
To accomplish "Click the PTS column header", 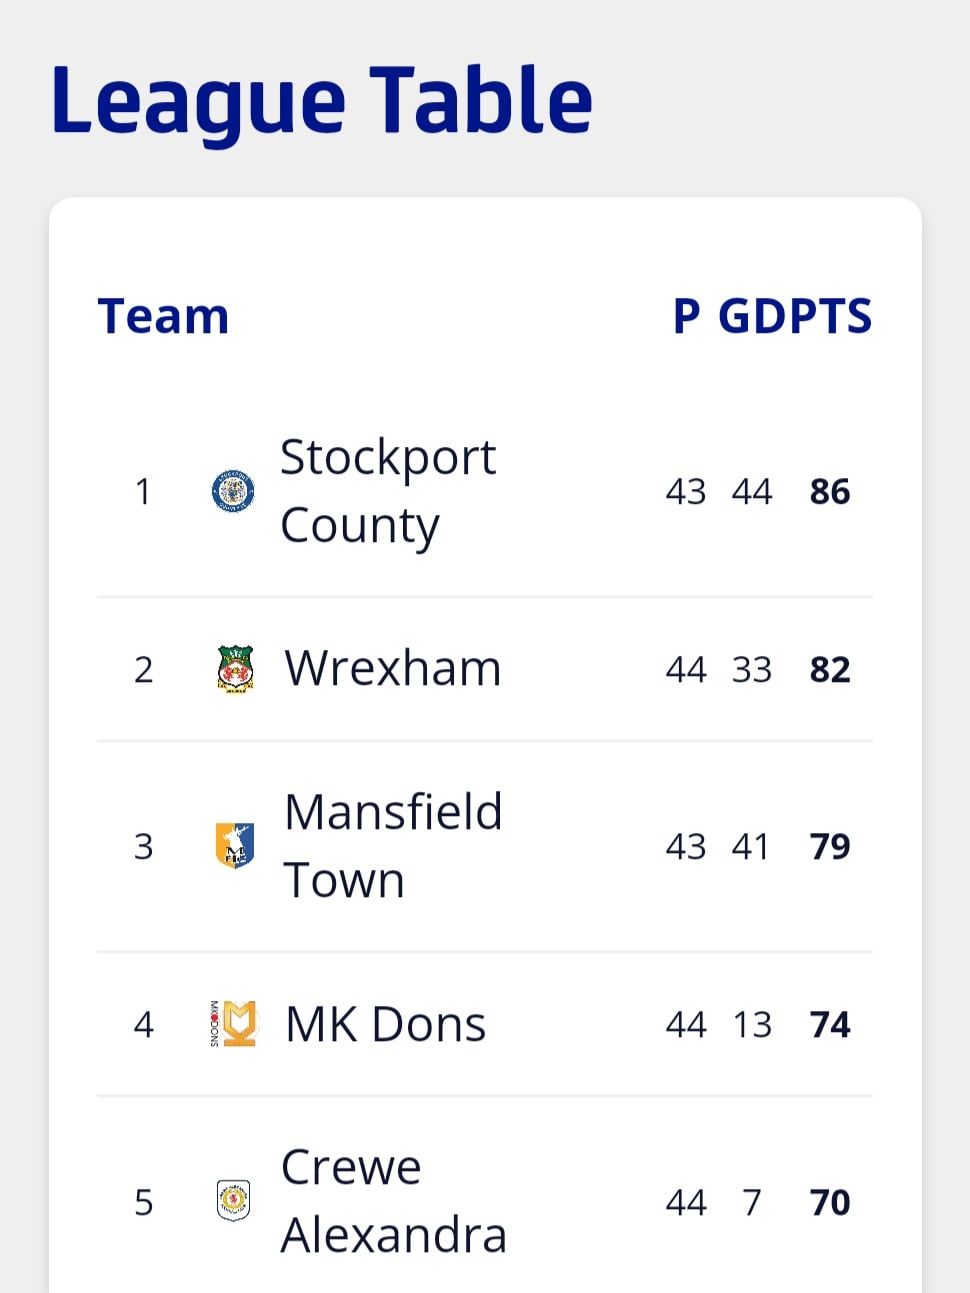I will (x=825, y=316).
